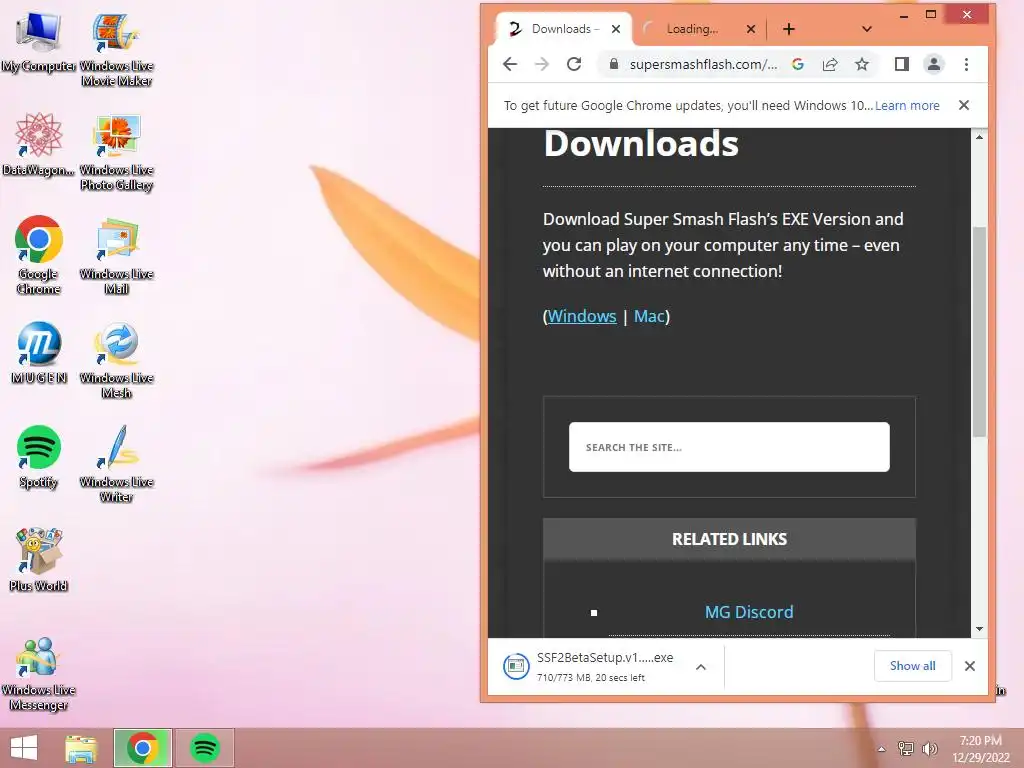Screen dimensions: 1024x768
Task: Click Show all downloads button
Action: 912,666
